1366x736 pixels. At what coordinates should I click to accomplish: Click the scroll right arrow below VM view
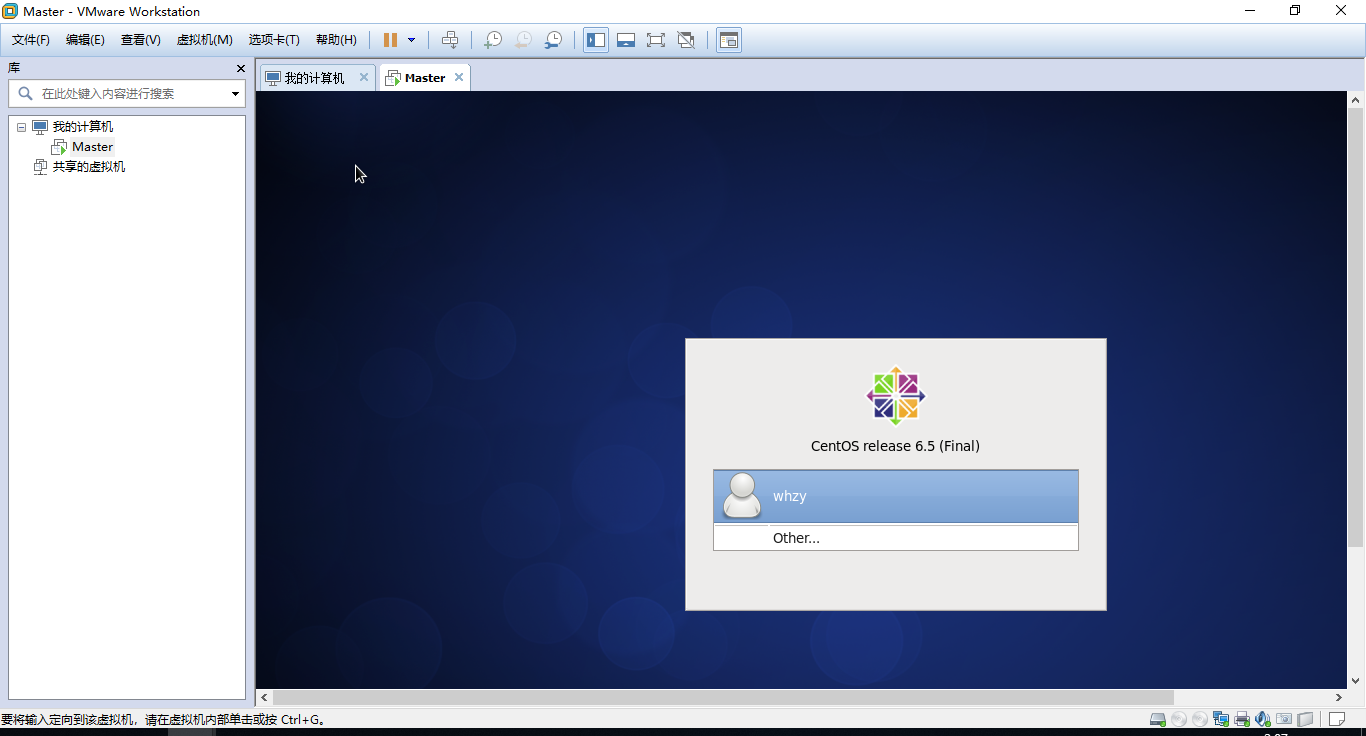1339,697
